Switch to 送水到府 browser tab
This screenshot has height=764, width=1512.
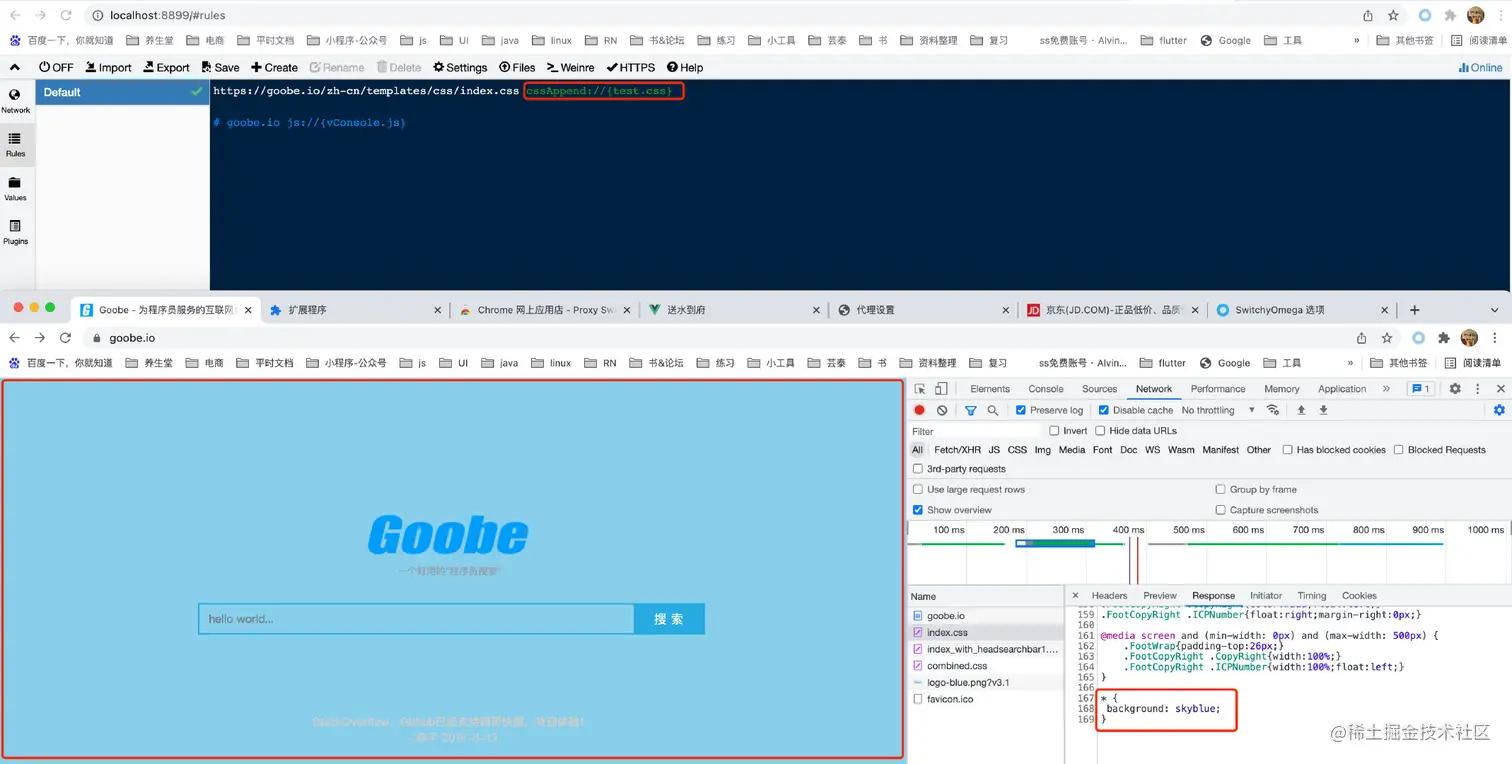(734, 310)
